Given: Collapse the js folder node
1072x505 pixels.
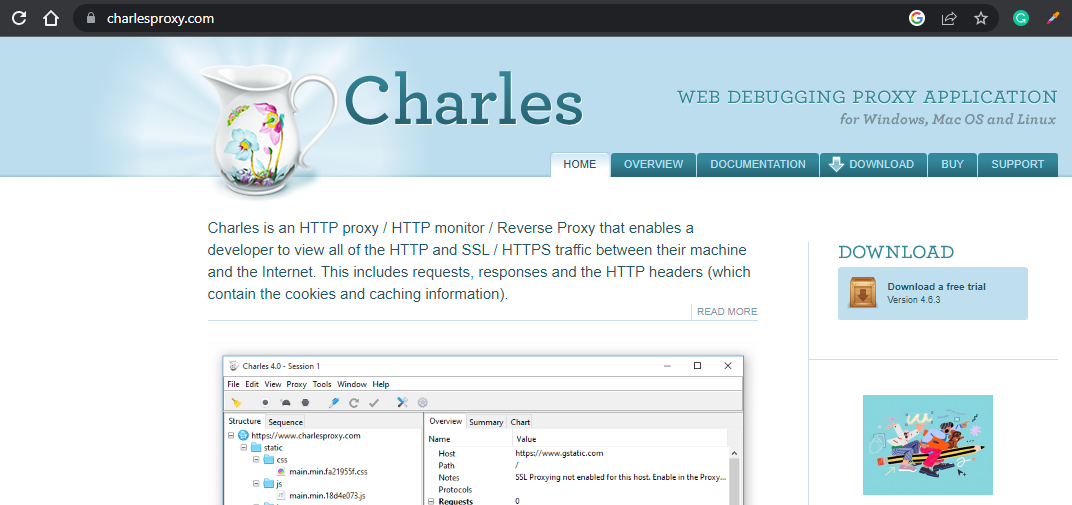Looking at the screenshot, I should pyautogui.click(x=256, y=483).
